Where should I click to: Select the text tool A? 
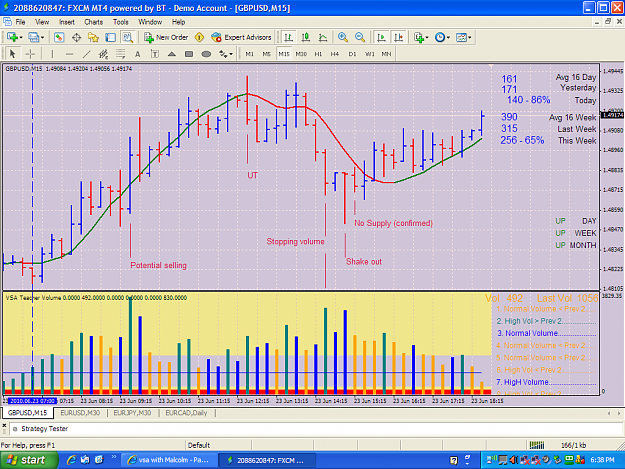(138, 54)
